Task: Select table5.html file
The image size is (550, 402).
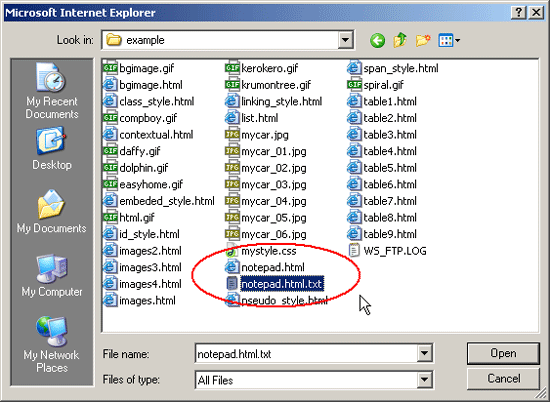Action: [382, 168]
